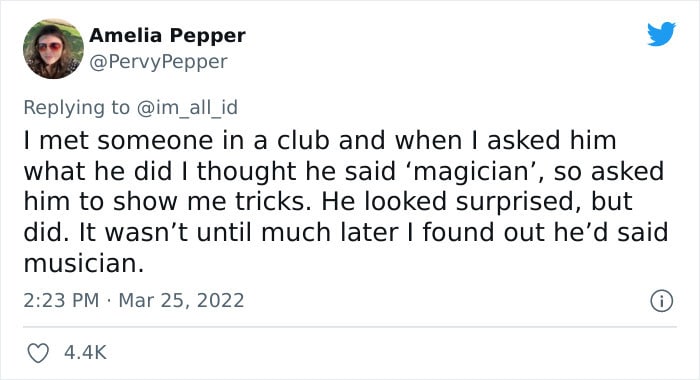Screen dimensions: 700x380
Task: View the 4.4K likes count
Action: point(85,352)
